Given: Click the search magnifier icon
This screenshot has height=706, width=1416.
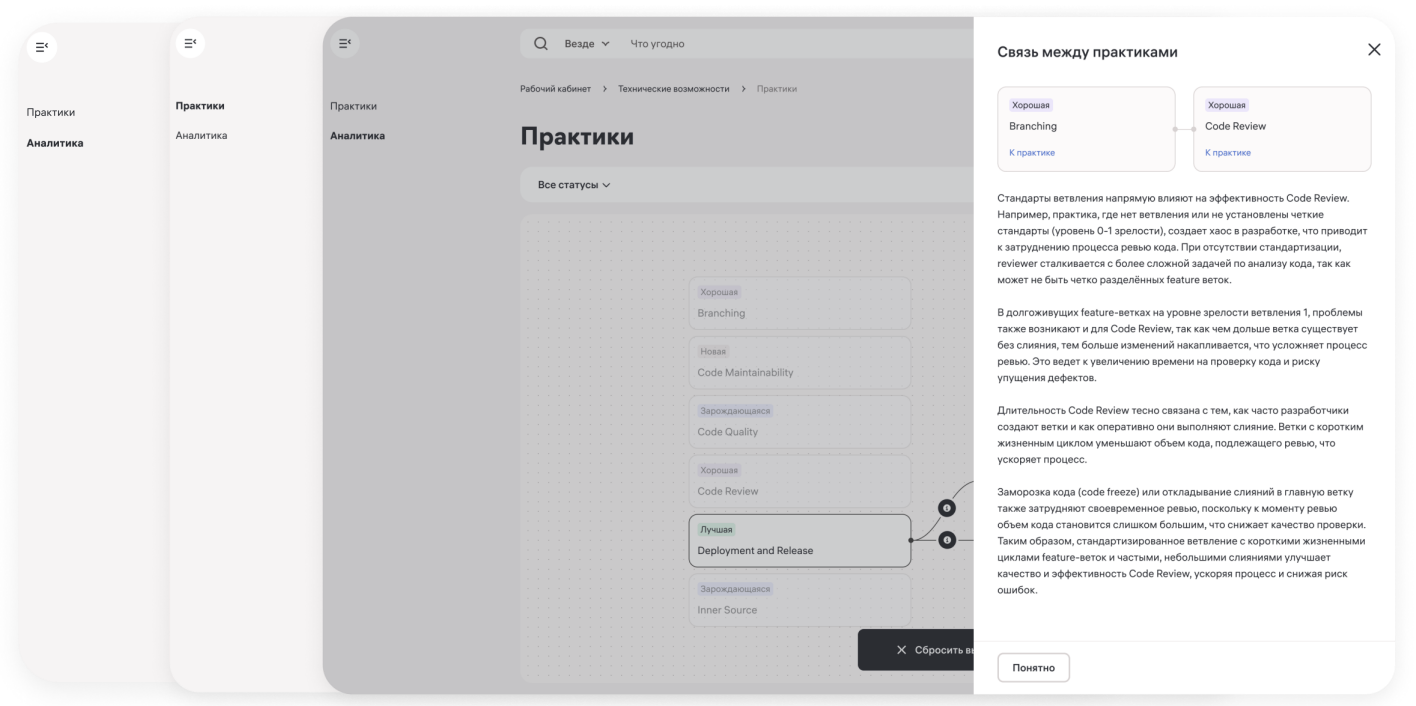Looking at the screenshot, I should (x=540, y=43).
